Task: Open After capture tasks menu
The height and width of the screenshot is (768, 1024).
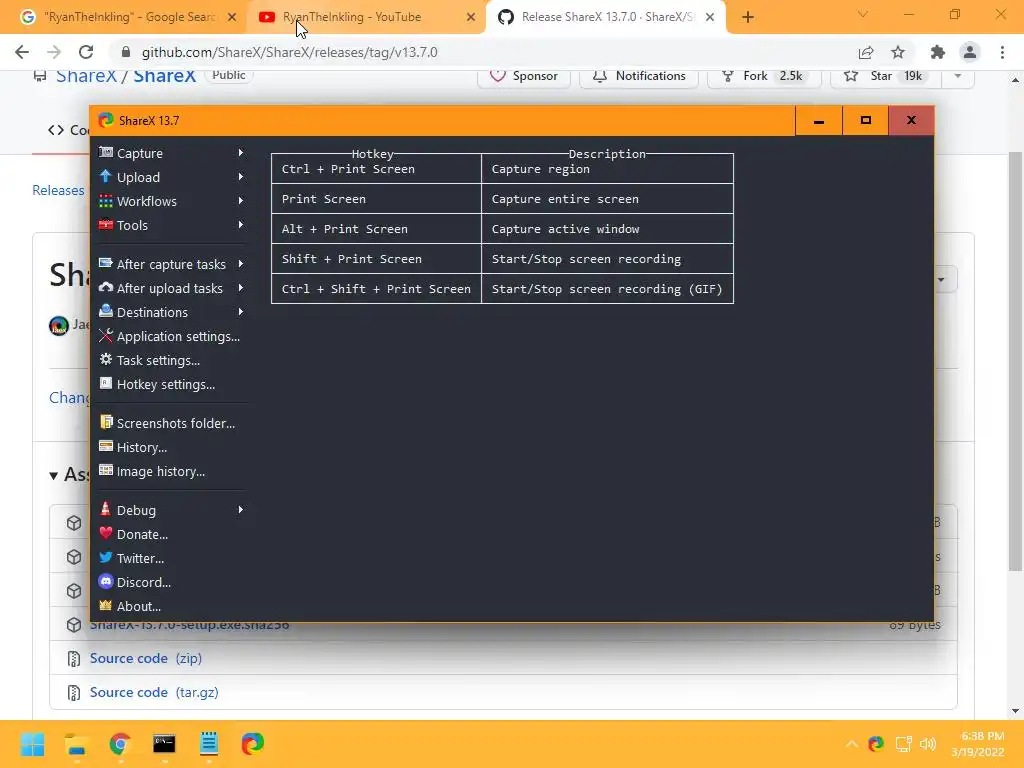Action: [171, 264]
